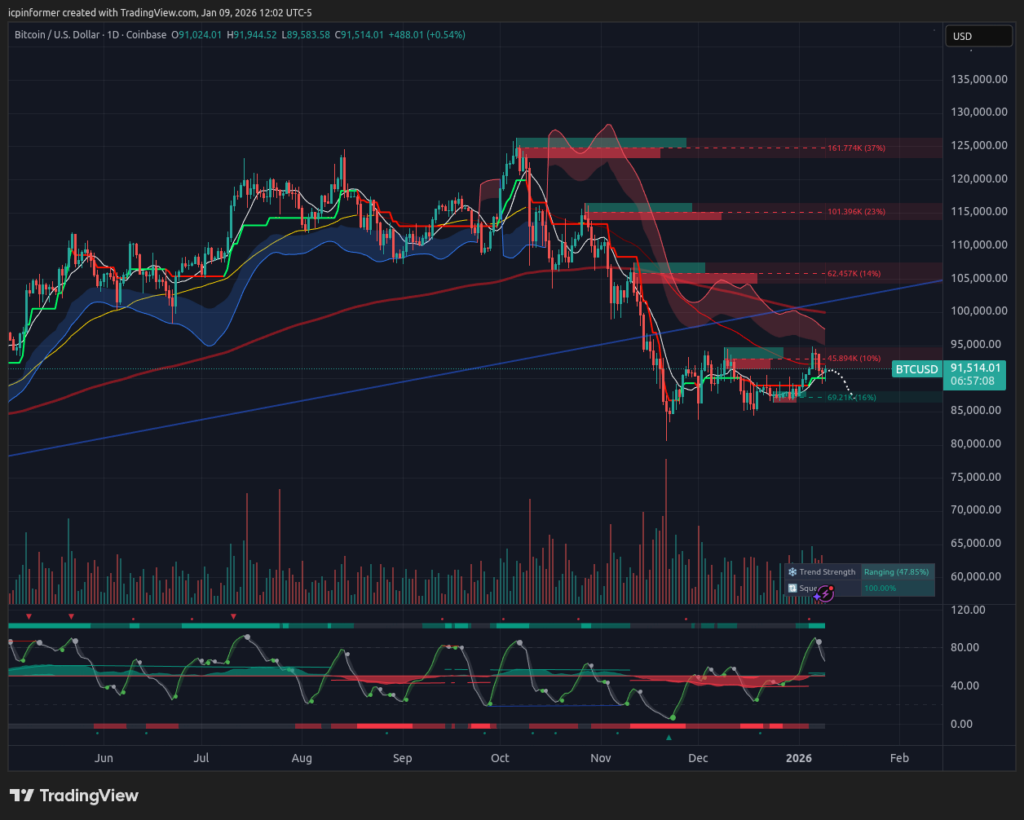This screenshot has width=1024, height=820.
Task: Click the Squeeze row icon in the table
Action: (x=792, y=588)
